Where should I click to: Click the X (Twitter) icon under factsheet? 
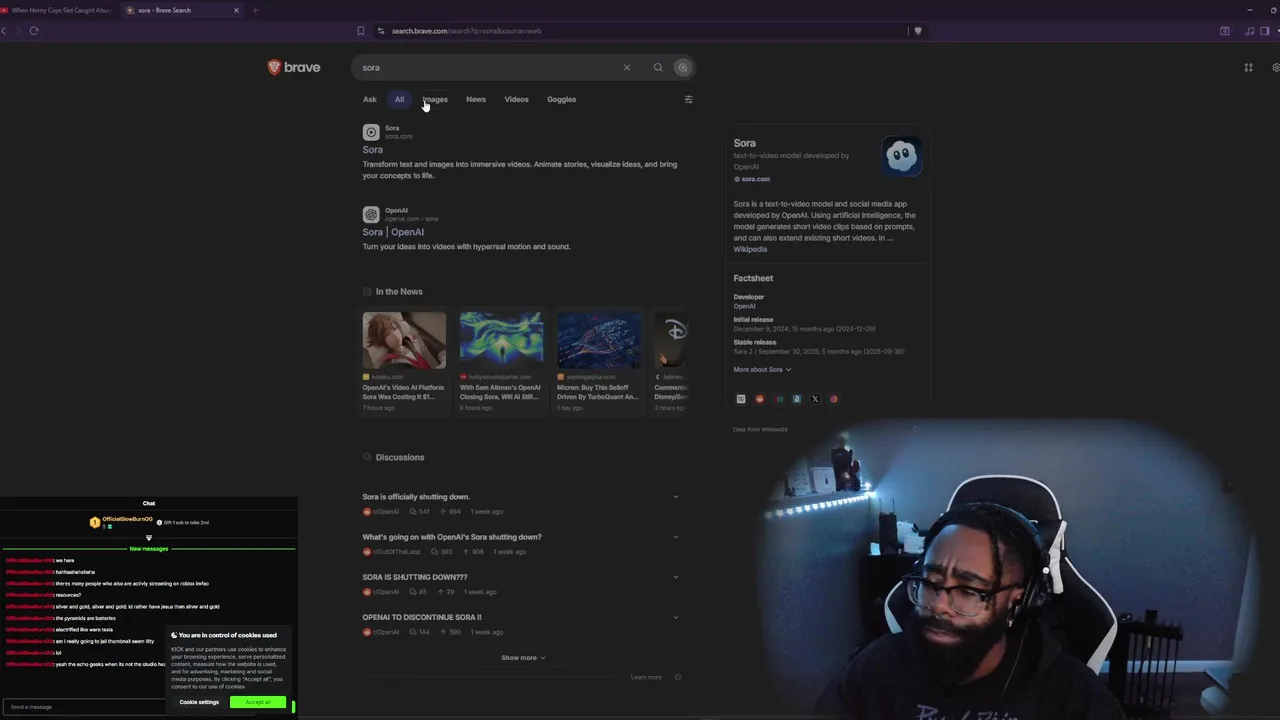pyautogui.click(x=815, y=399)
